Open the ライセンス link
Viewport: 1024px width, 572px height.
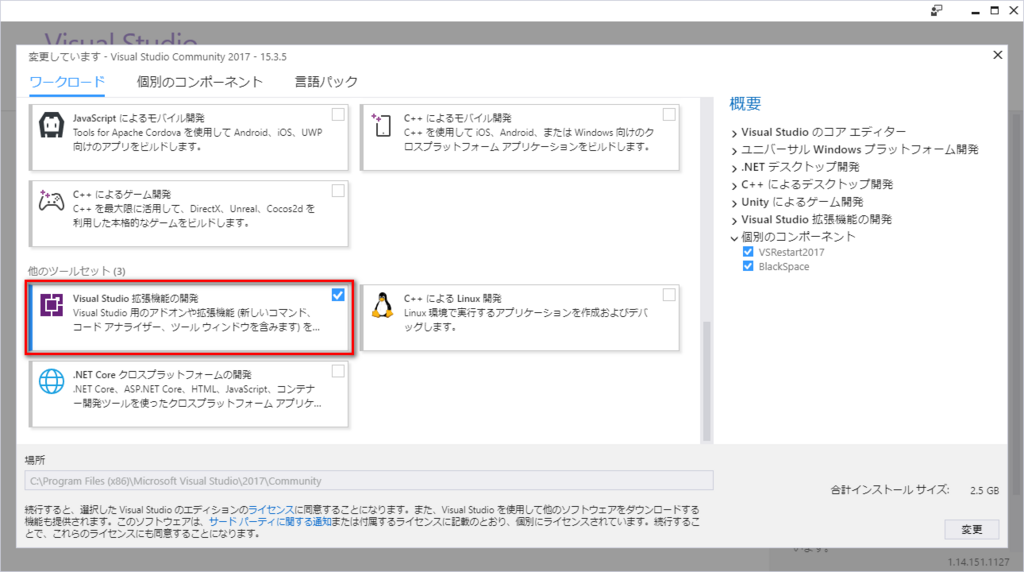[x=270, y=509]
